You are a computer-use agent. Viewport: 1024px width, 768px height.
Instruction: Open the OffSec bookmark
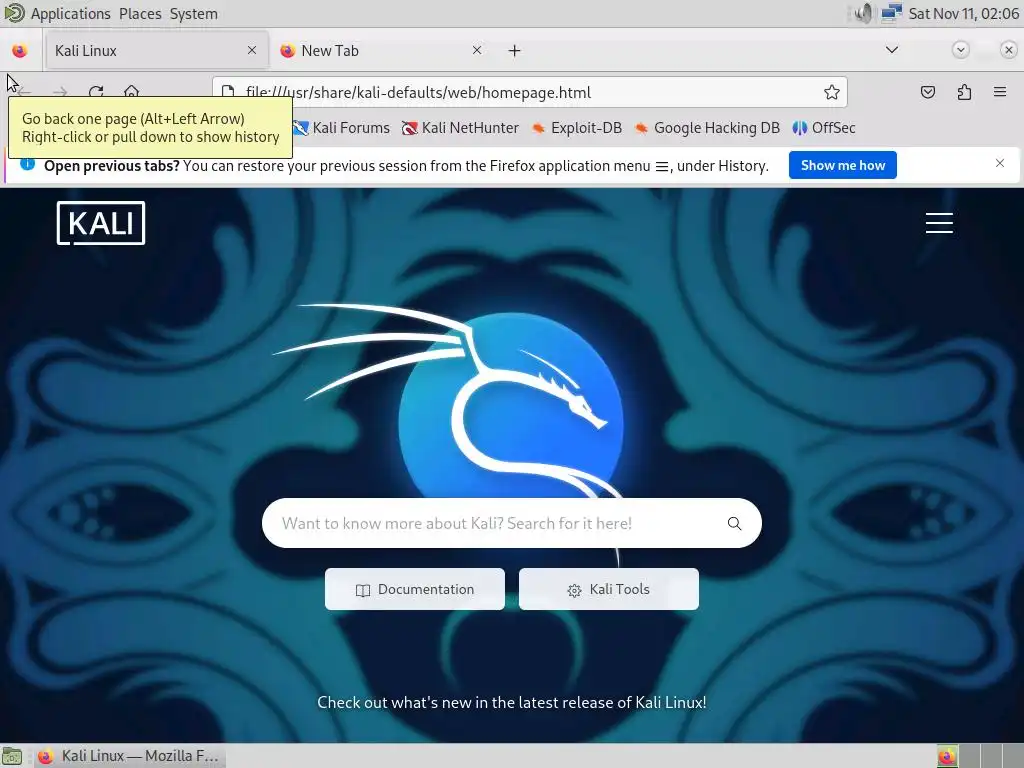tap(824, 128)
